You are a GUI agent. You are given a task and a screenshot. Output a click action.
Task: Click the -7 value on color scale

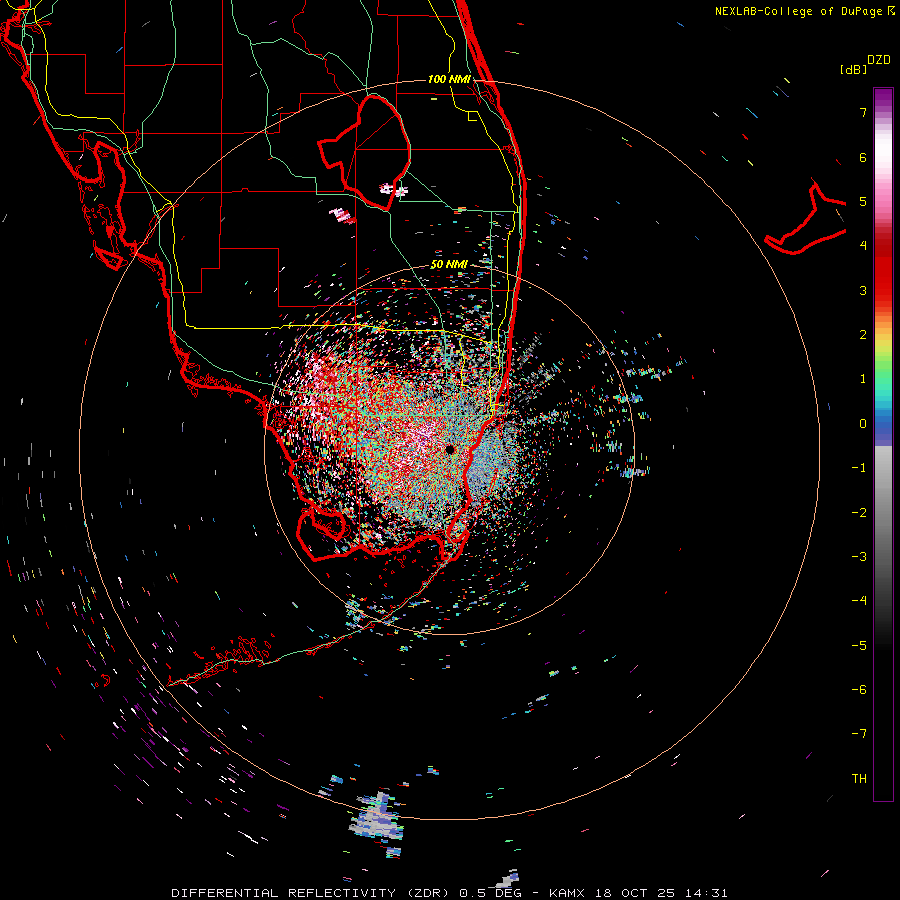(x=859, y=734)
